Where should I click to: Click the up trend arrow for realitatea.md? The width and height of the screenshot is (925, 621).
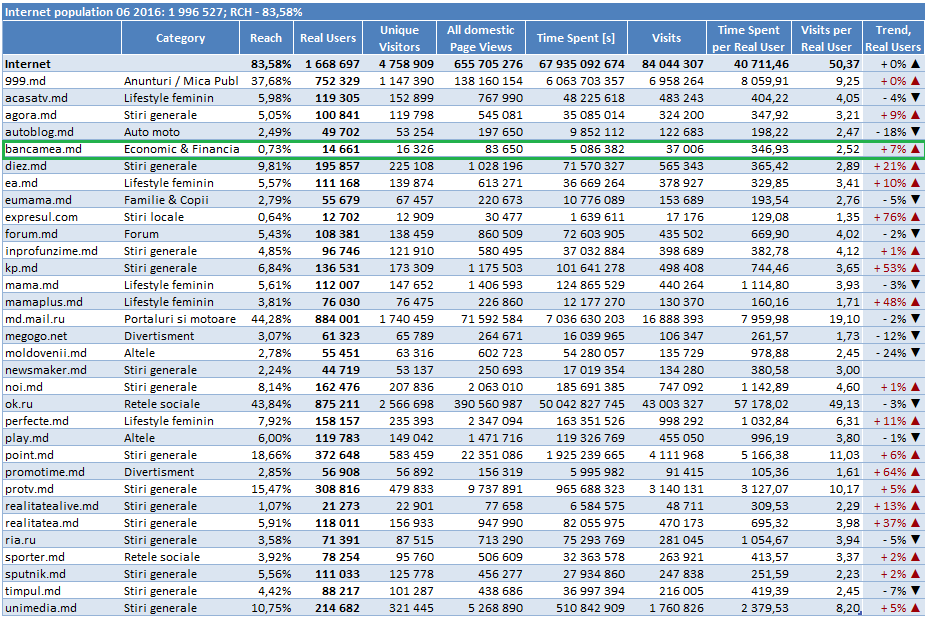[x=915, y=523]
